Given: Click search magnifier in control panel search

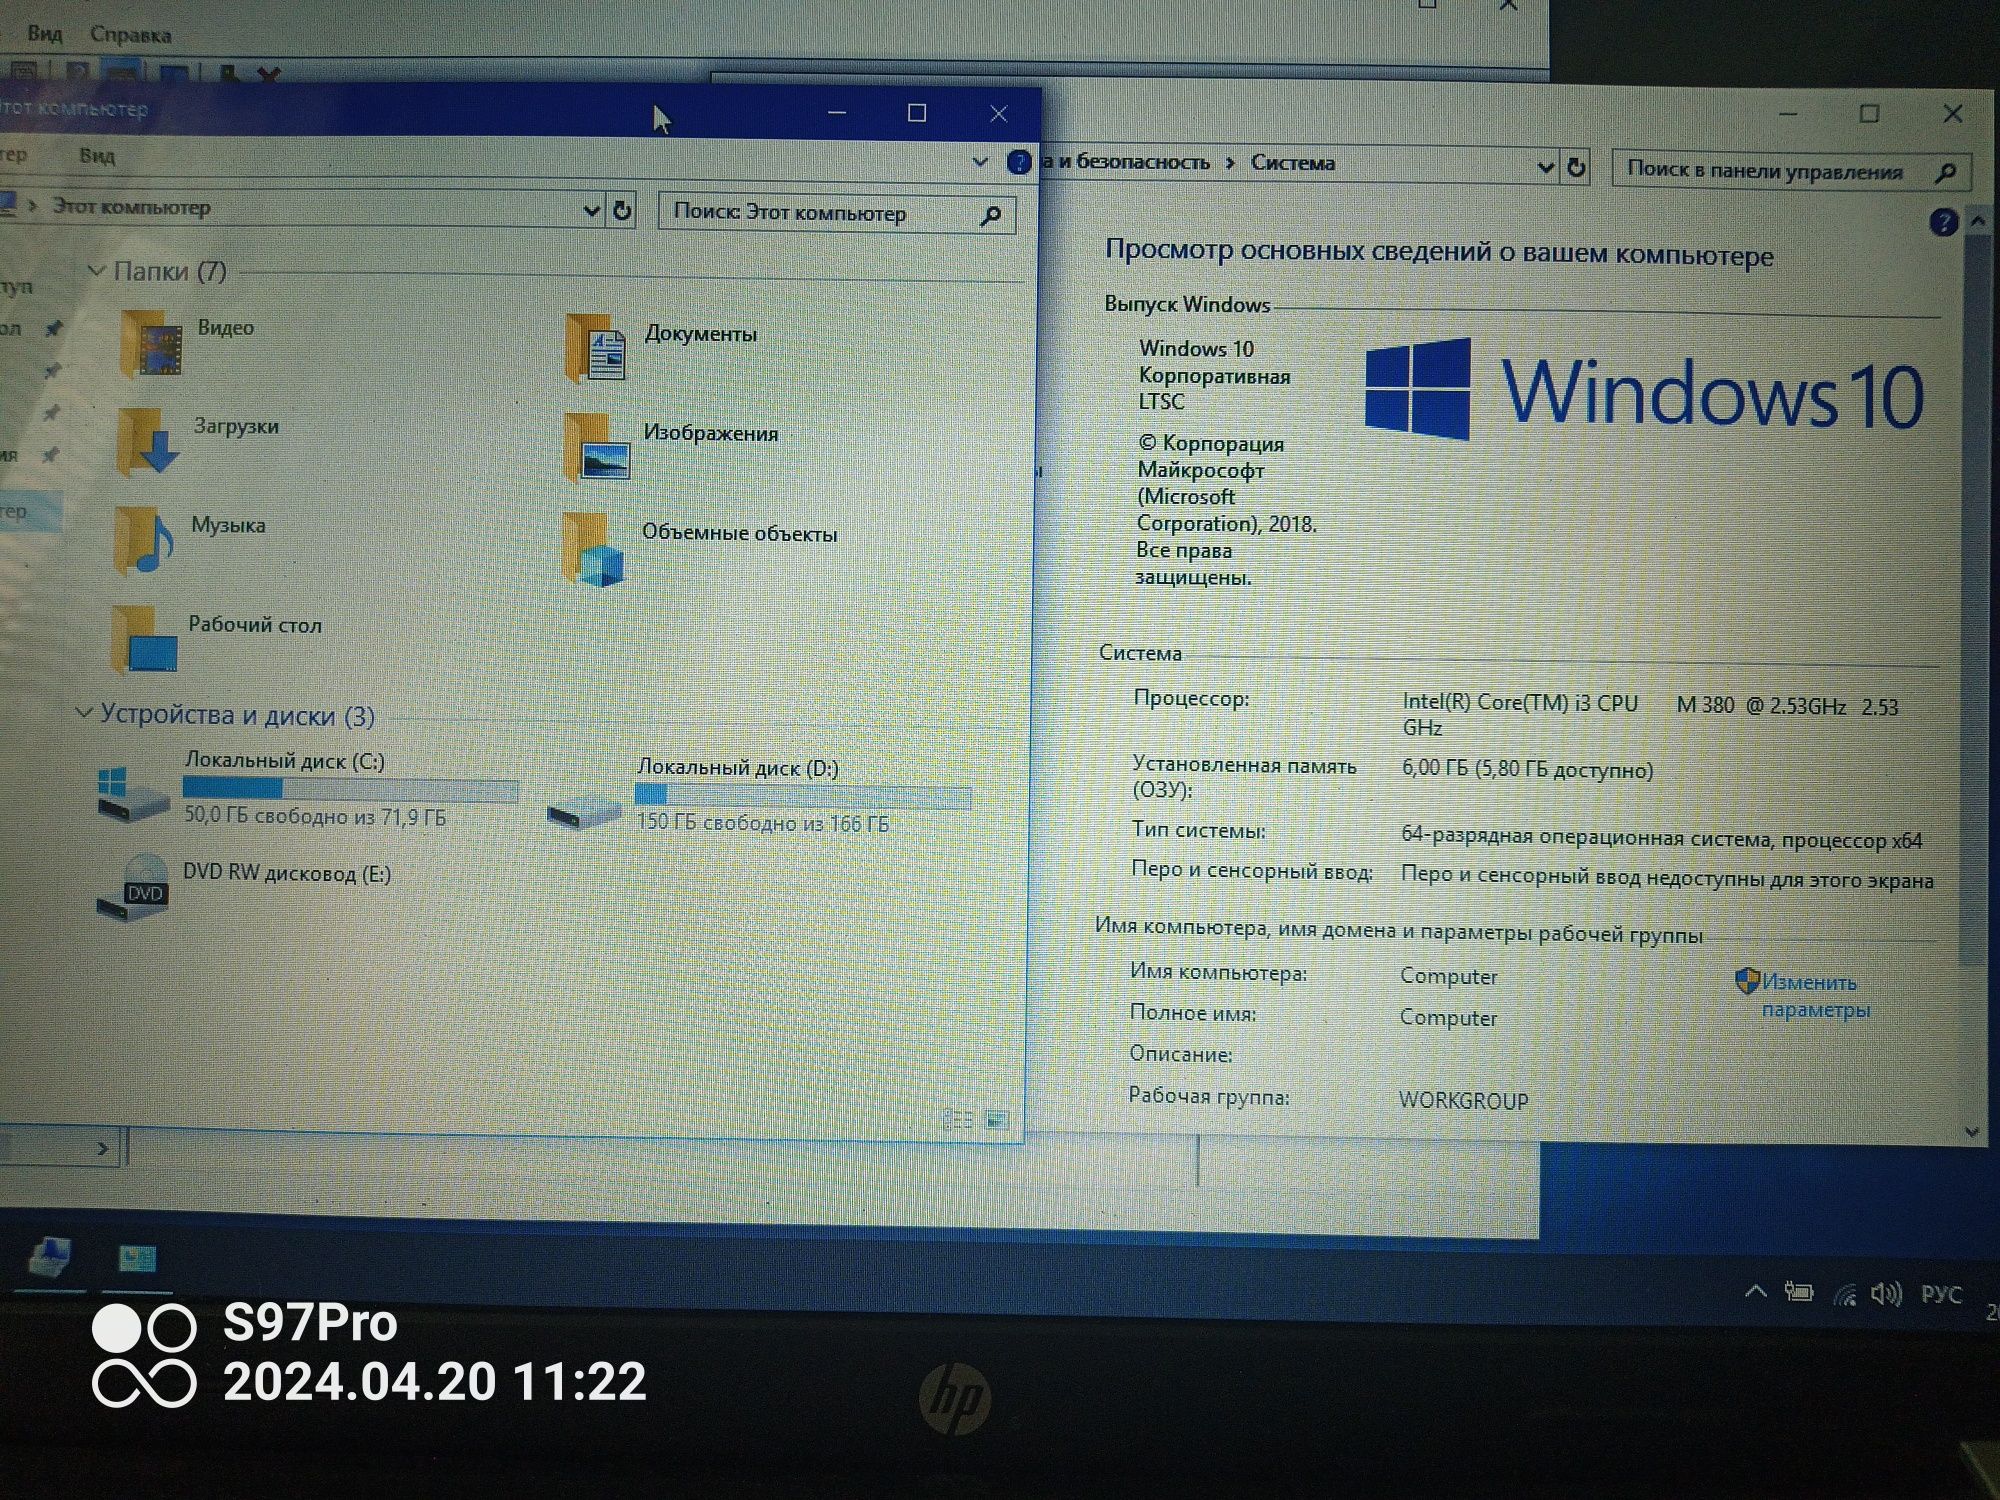Looking at the screenshot, I should pyautogui.click(x=1945, y=173).
